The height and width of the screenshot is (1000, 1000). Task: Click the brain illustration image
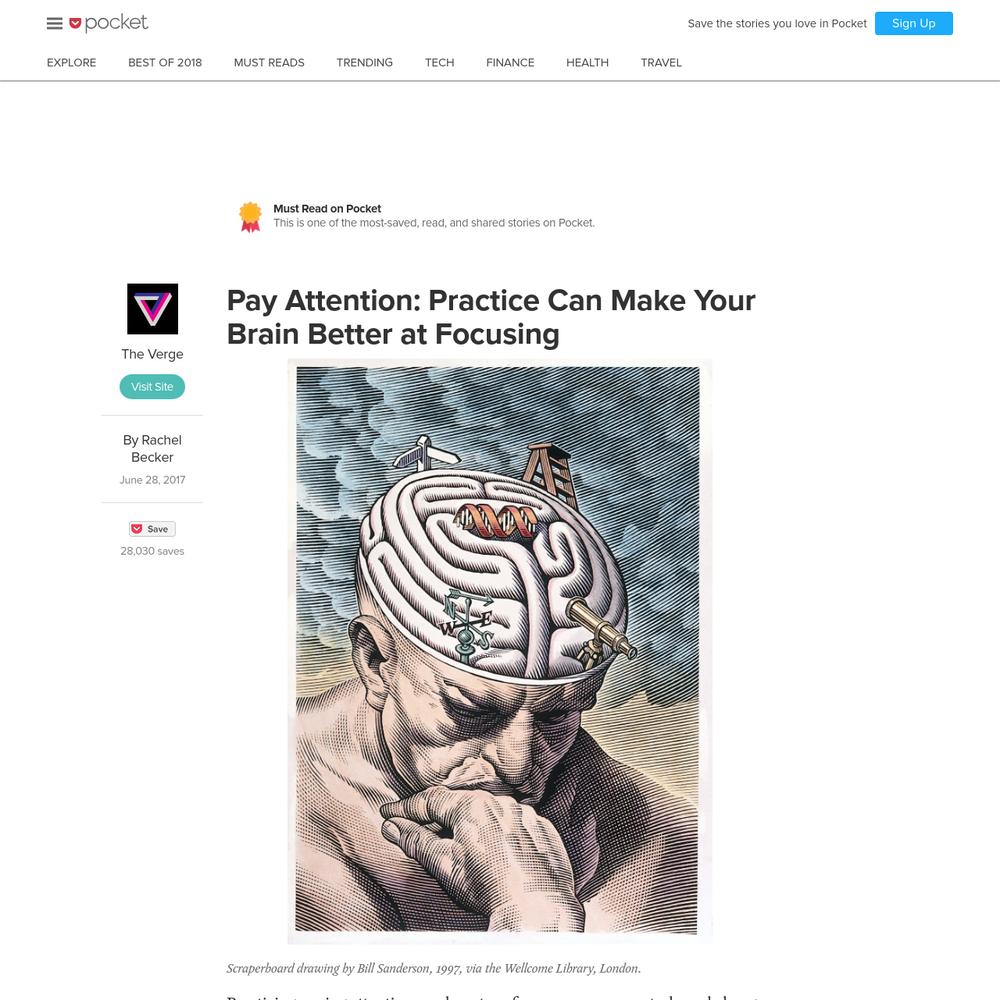(x=499, y=651)
